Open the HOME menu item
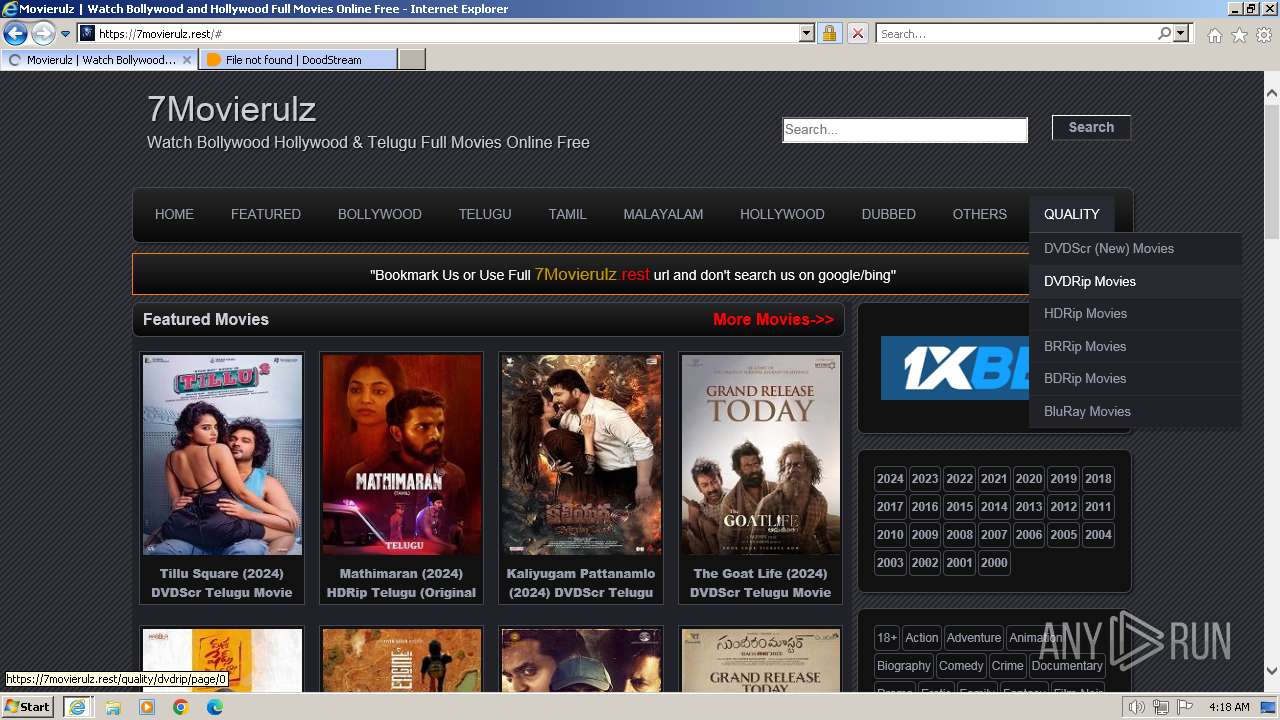This screenshot has width=1280, height=720. click(174, 214)
